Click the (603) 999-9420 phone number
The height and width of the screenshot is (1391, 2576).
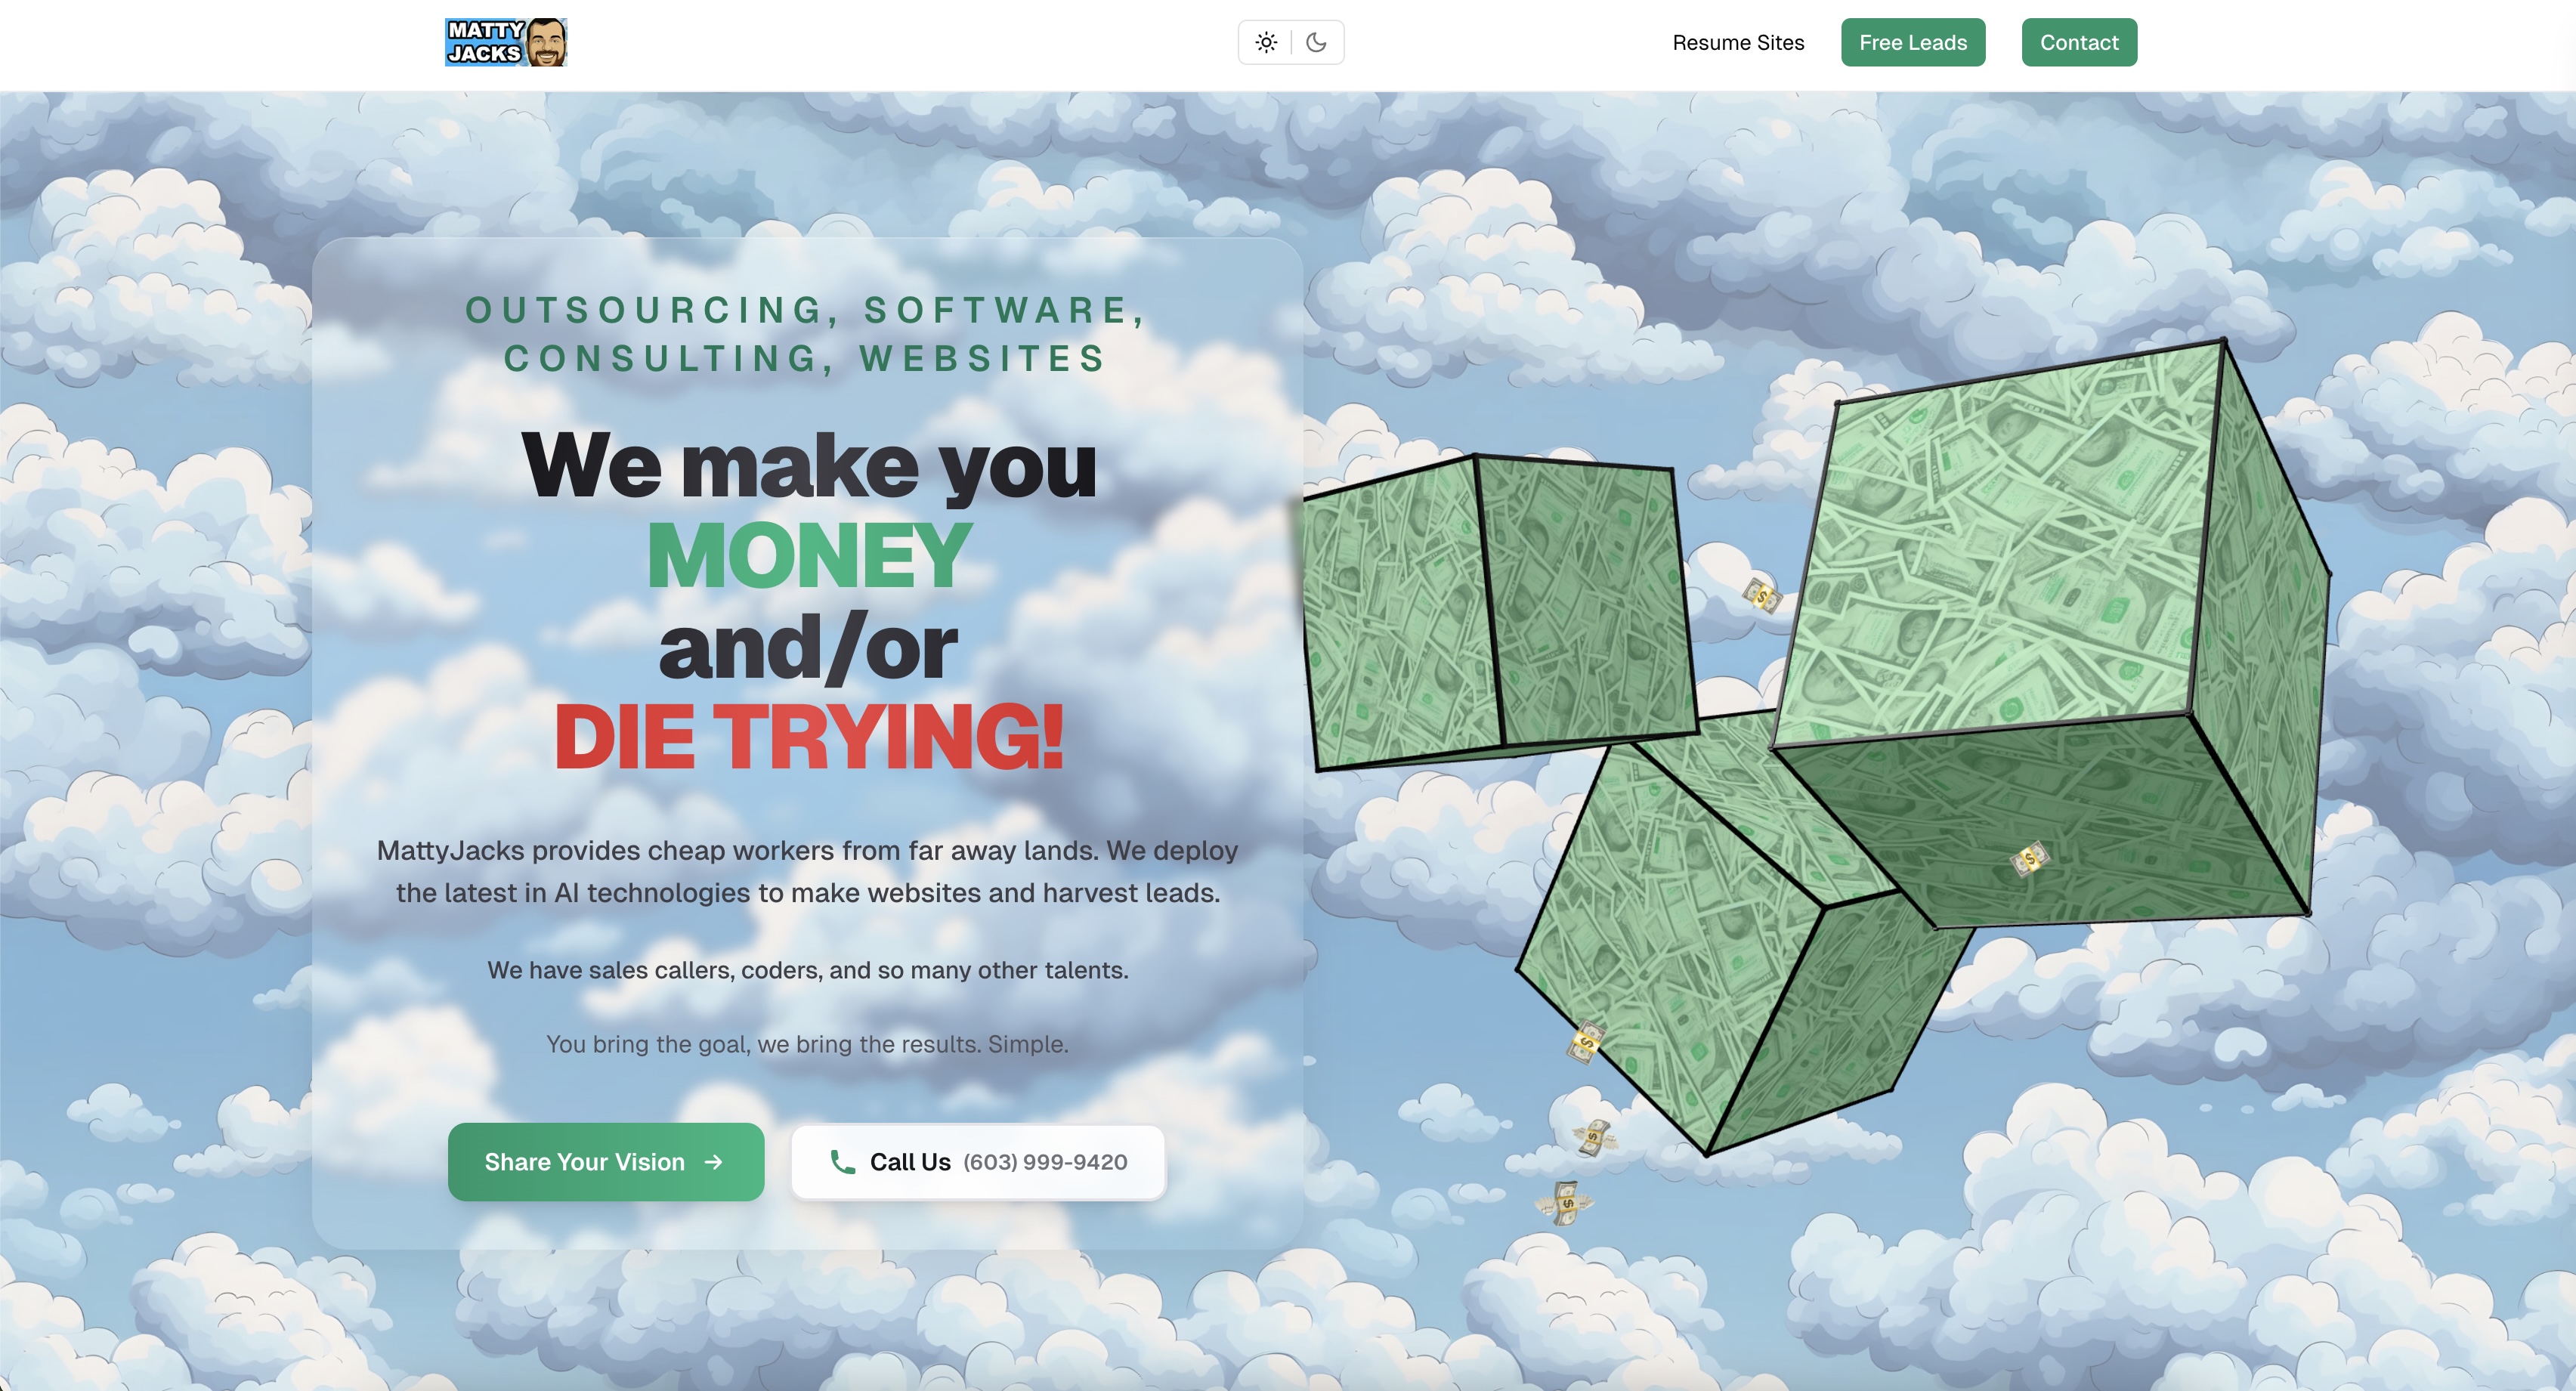pyautogui.click(x=1045, y=1162)
